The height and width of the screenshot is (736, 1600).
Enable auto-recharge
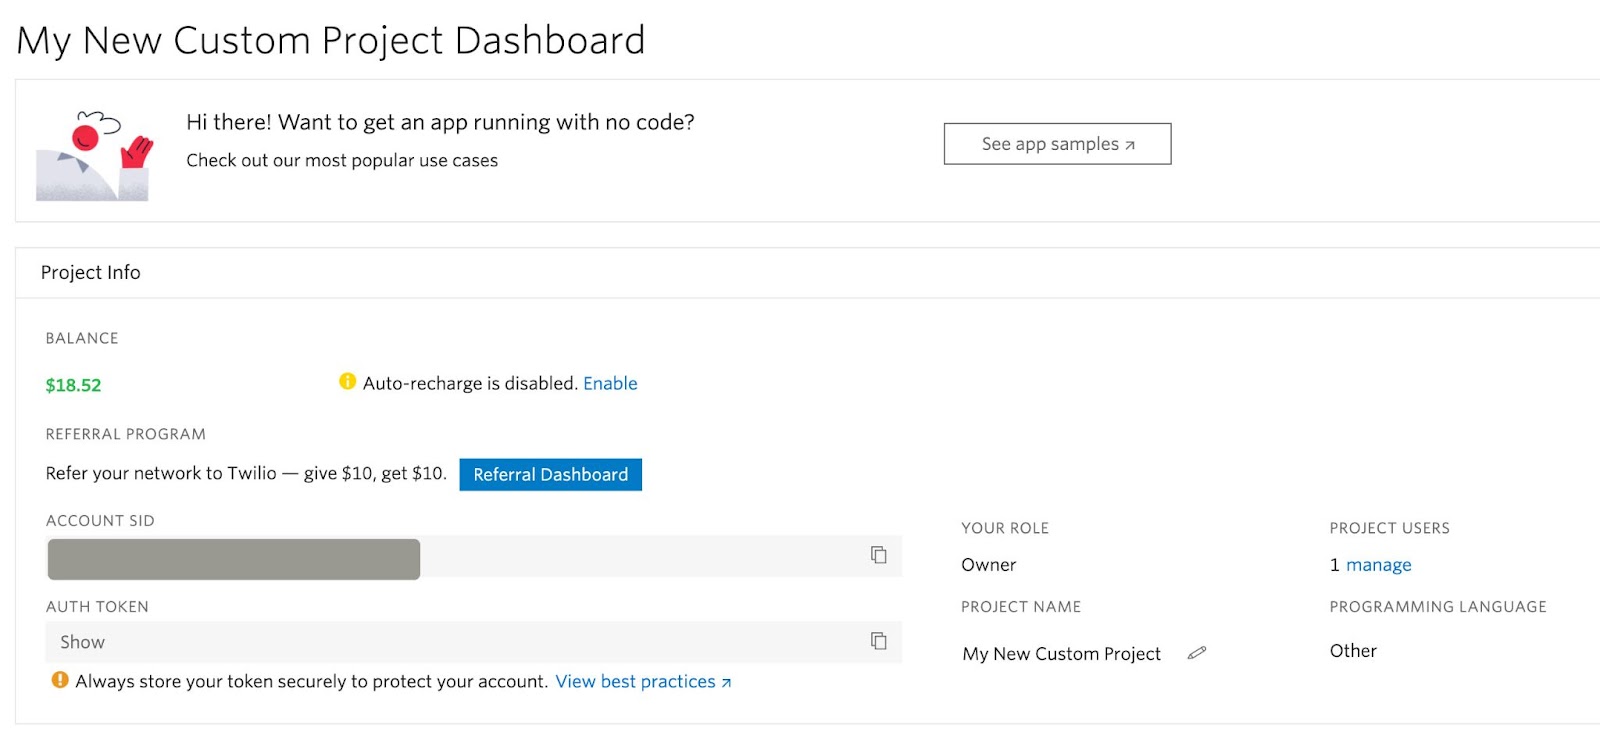[x=610, y=383]
